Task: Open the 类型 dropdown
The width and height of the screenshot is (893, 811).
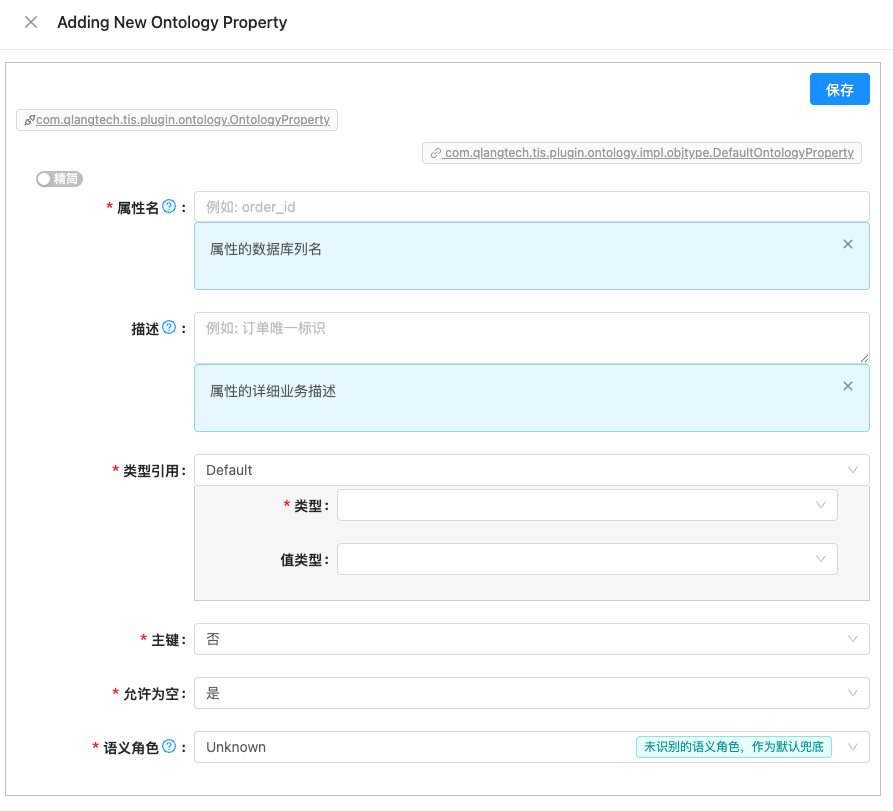Action: (587, 505)
